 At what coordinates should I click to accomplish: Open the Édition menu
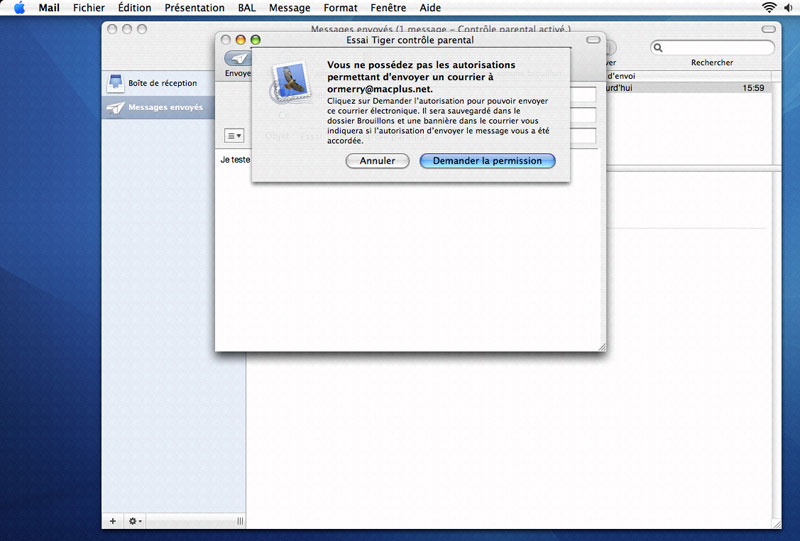[135, 8]
